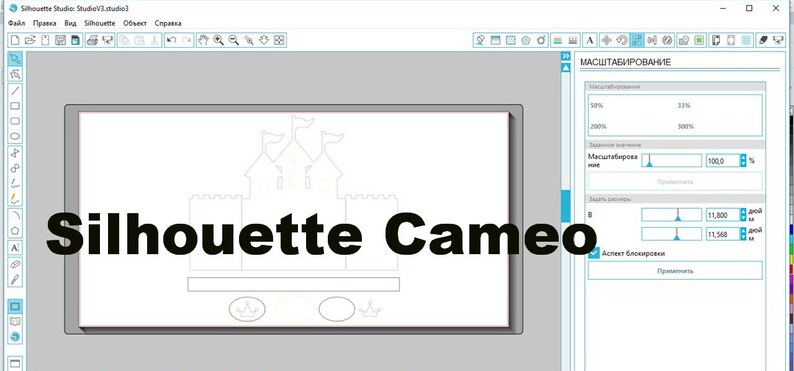
Task: Open the Справка menu
Action: coord(168,23)
